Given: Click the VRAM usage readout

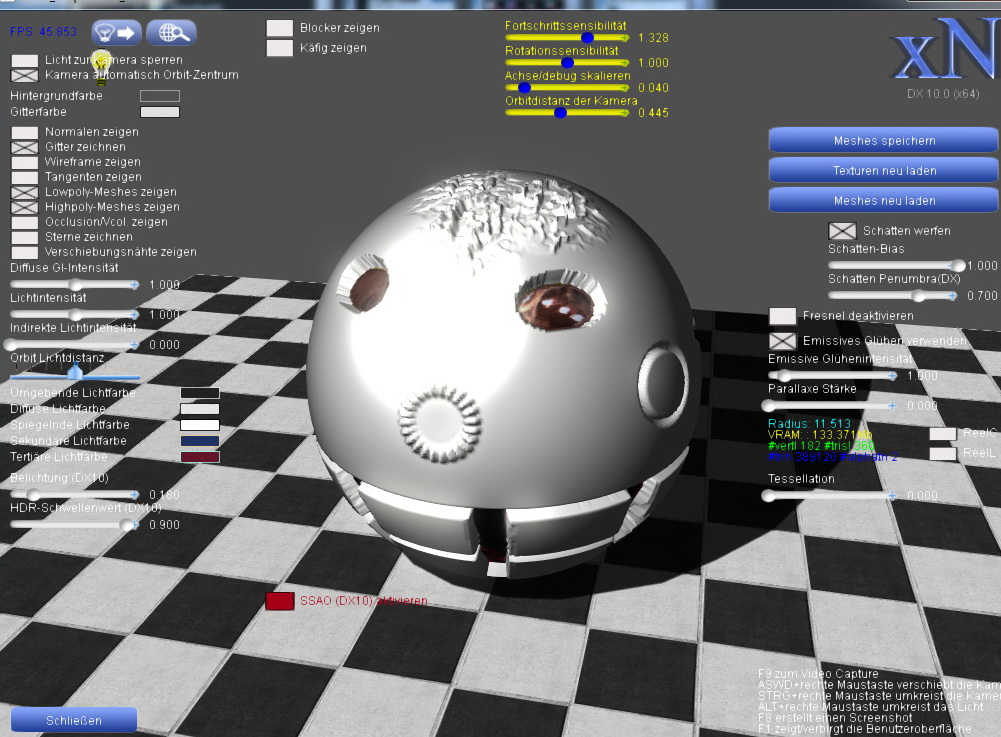Looking at the screenshot, I should click(820, 435).
